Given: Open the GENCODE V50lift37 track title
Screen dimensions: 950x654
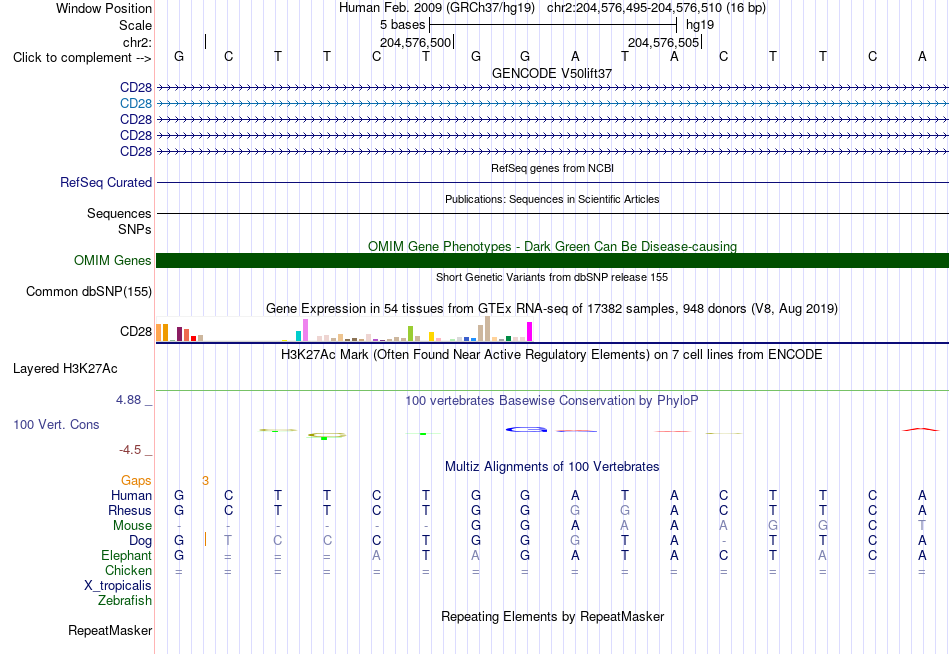Looking at the screenshot, I should point(551,73).
